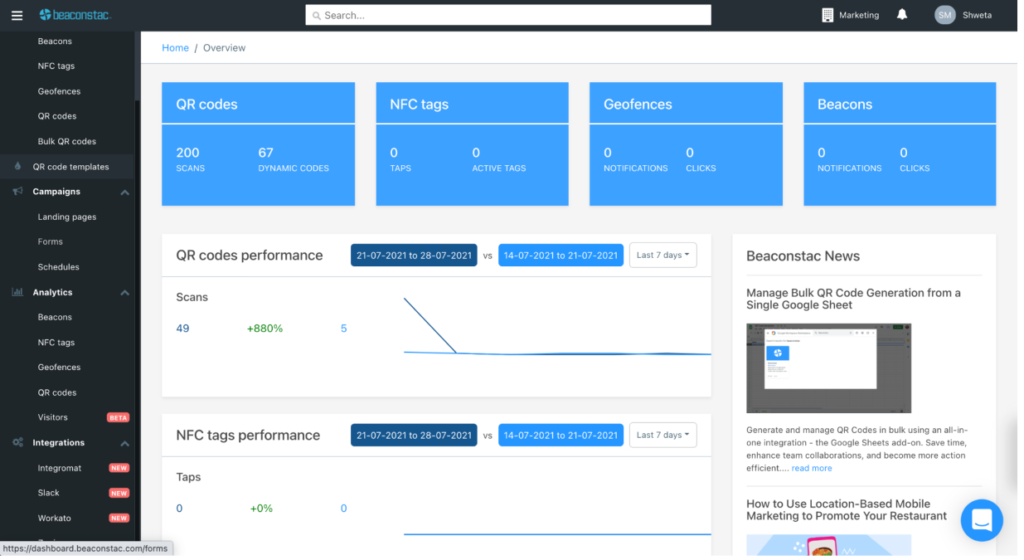Click the Google Sheet article thumbnail
This screenshot has height=560, width=1024.
click(829, 369)
